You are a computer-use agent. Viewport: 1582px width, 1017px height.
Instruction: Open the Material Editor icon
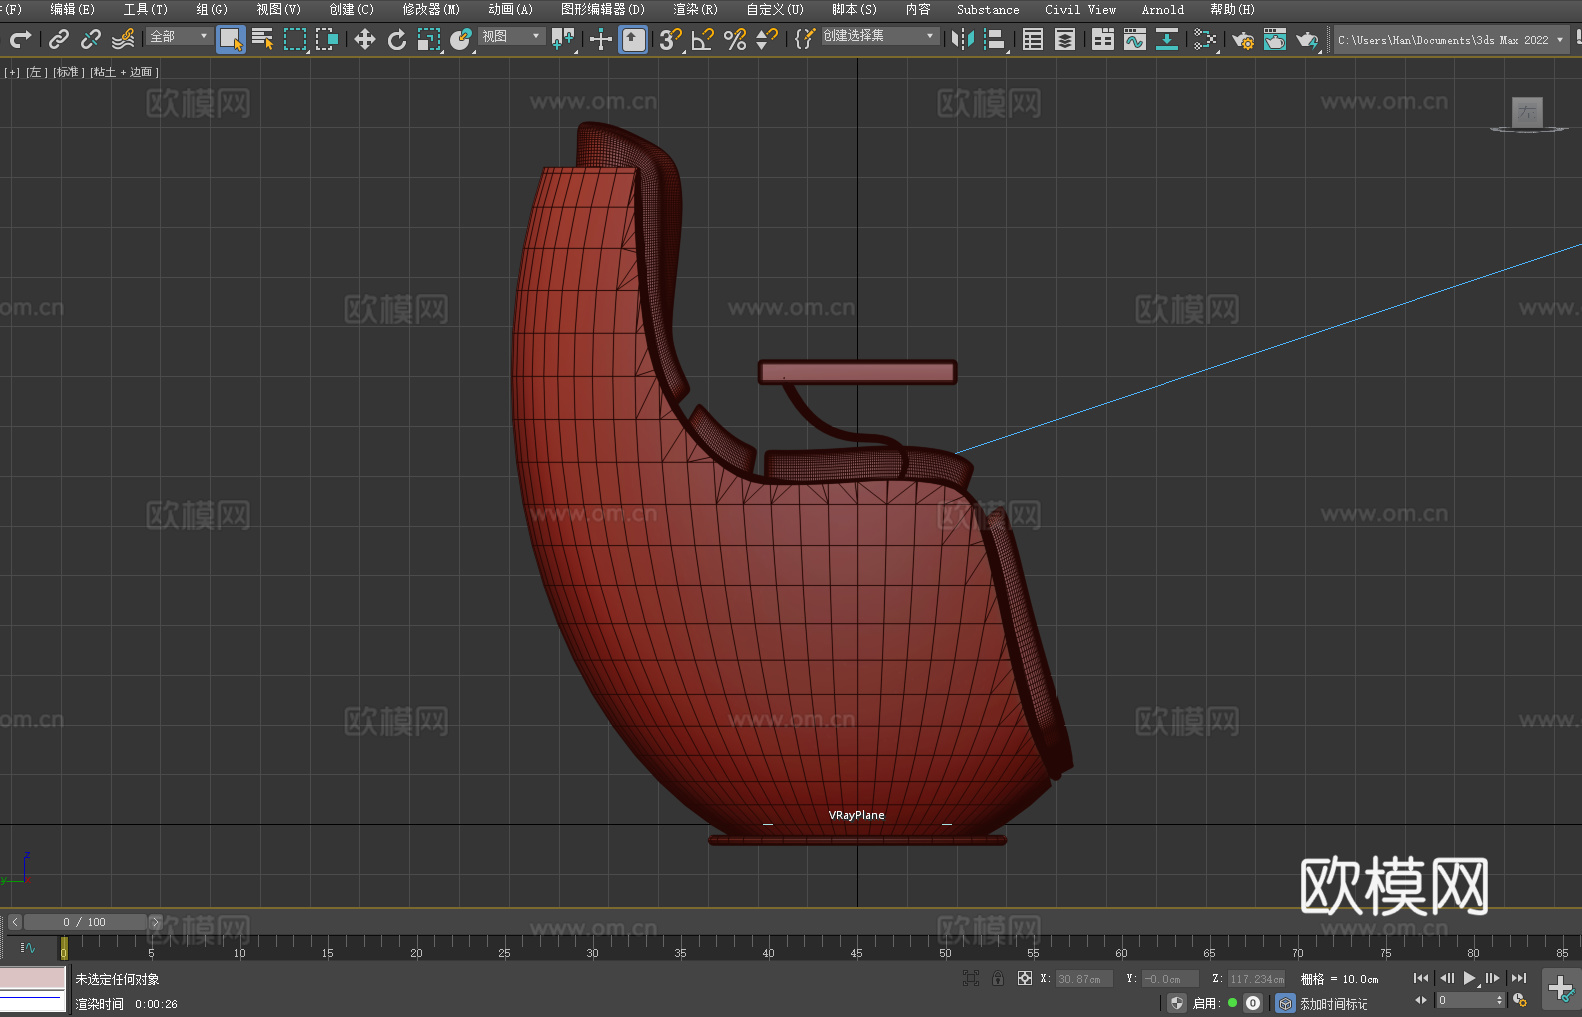(1205, 39)
